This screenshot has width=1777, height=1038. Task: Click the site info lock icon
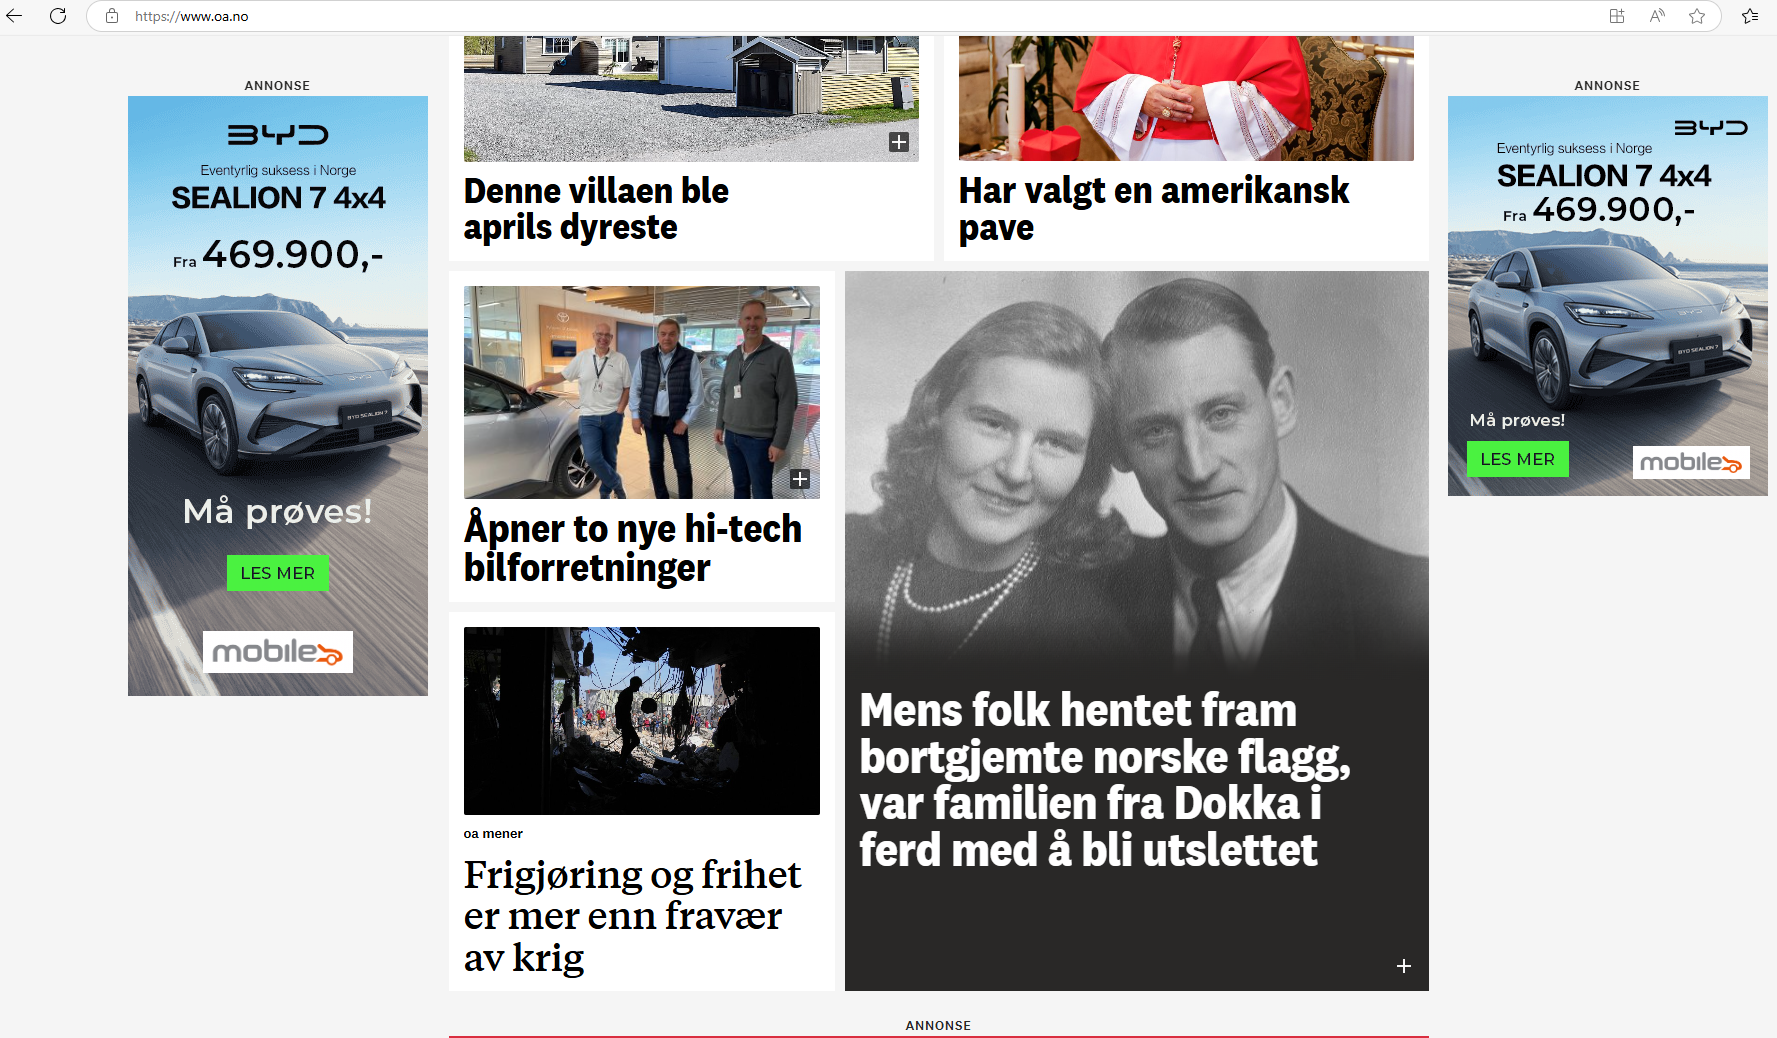[x=112, y=16]
